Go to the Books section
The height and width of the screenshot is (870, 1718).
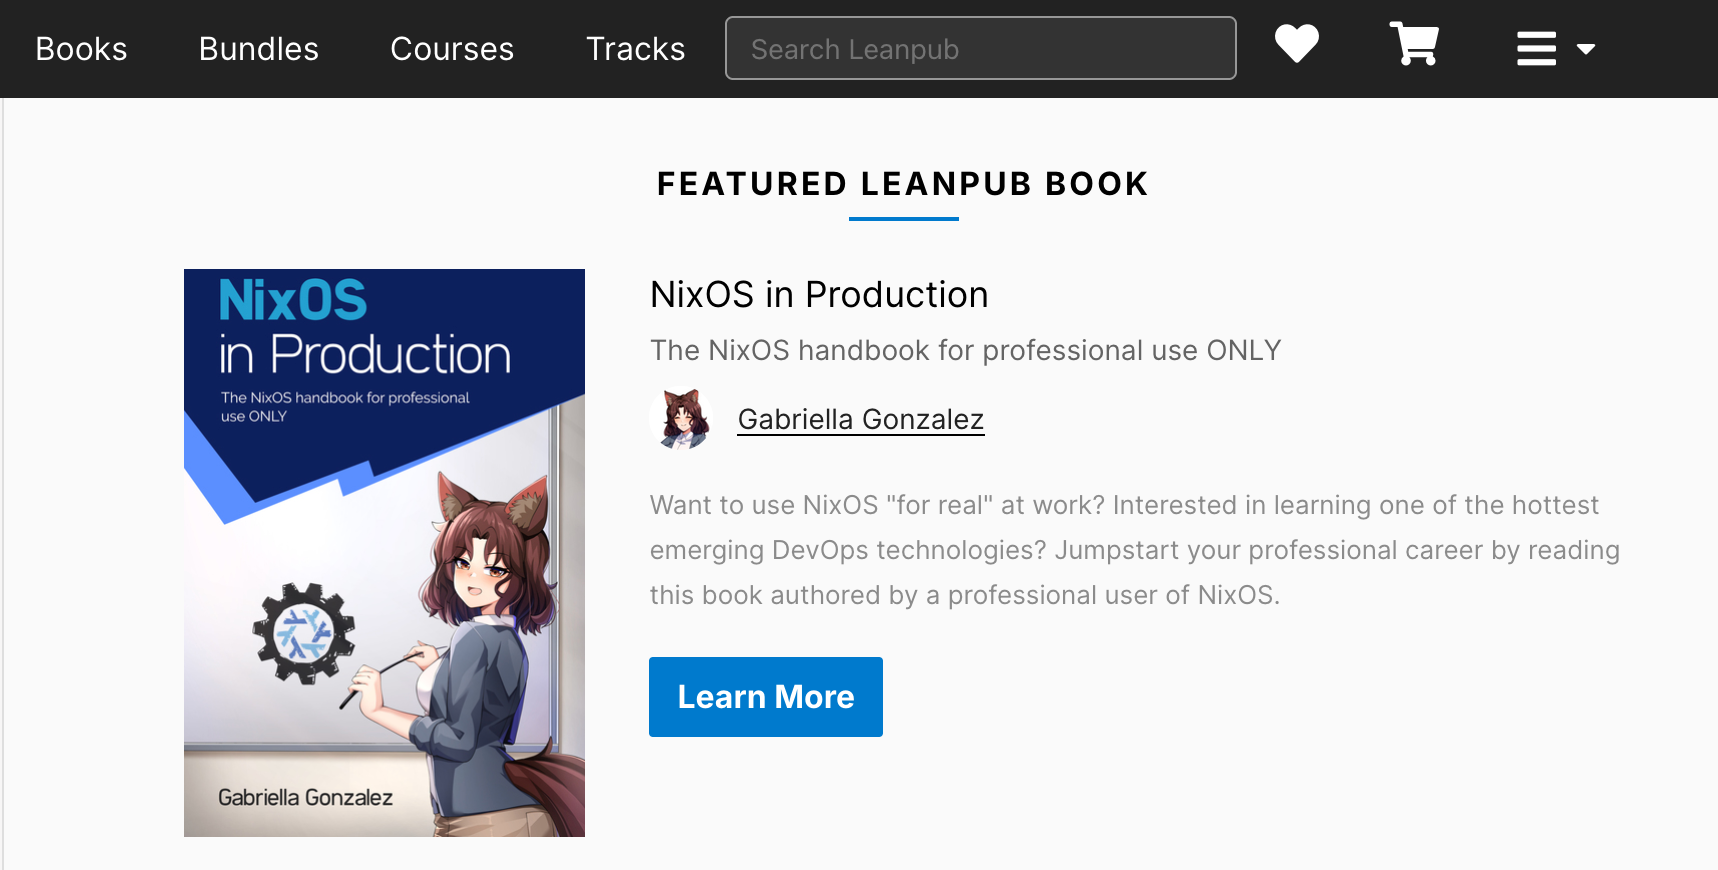point(81,49)
